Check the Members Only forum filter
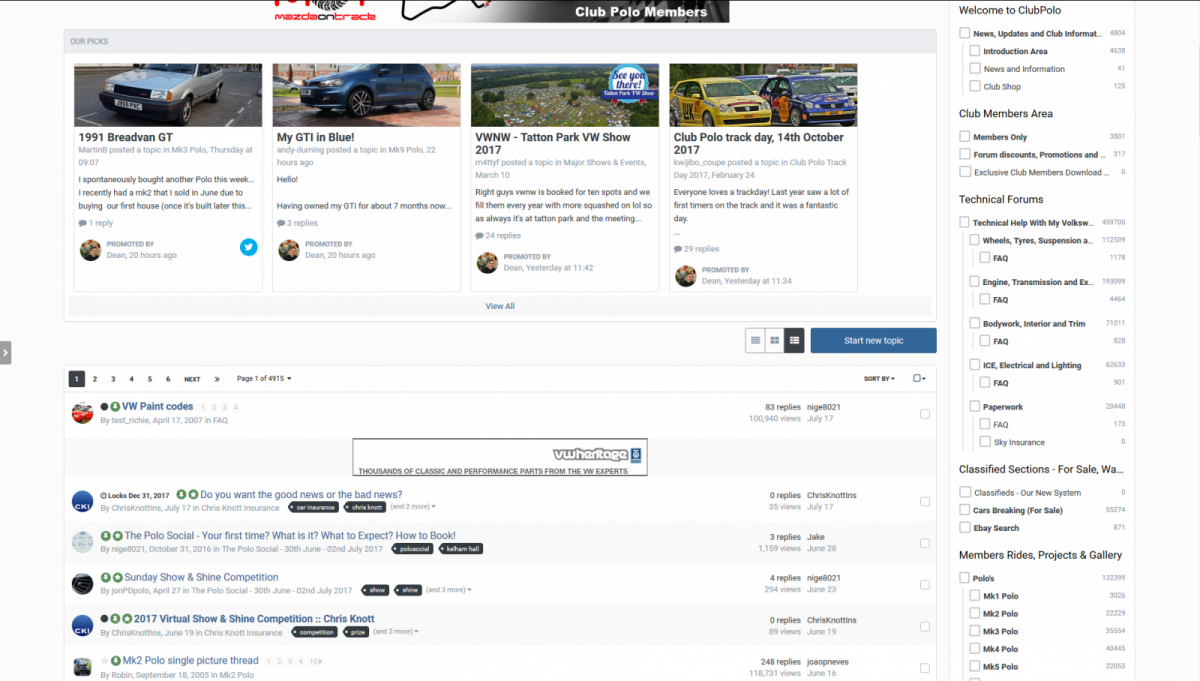Viewport: 1200px width, 681px height. click(965, 137)
